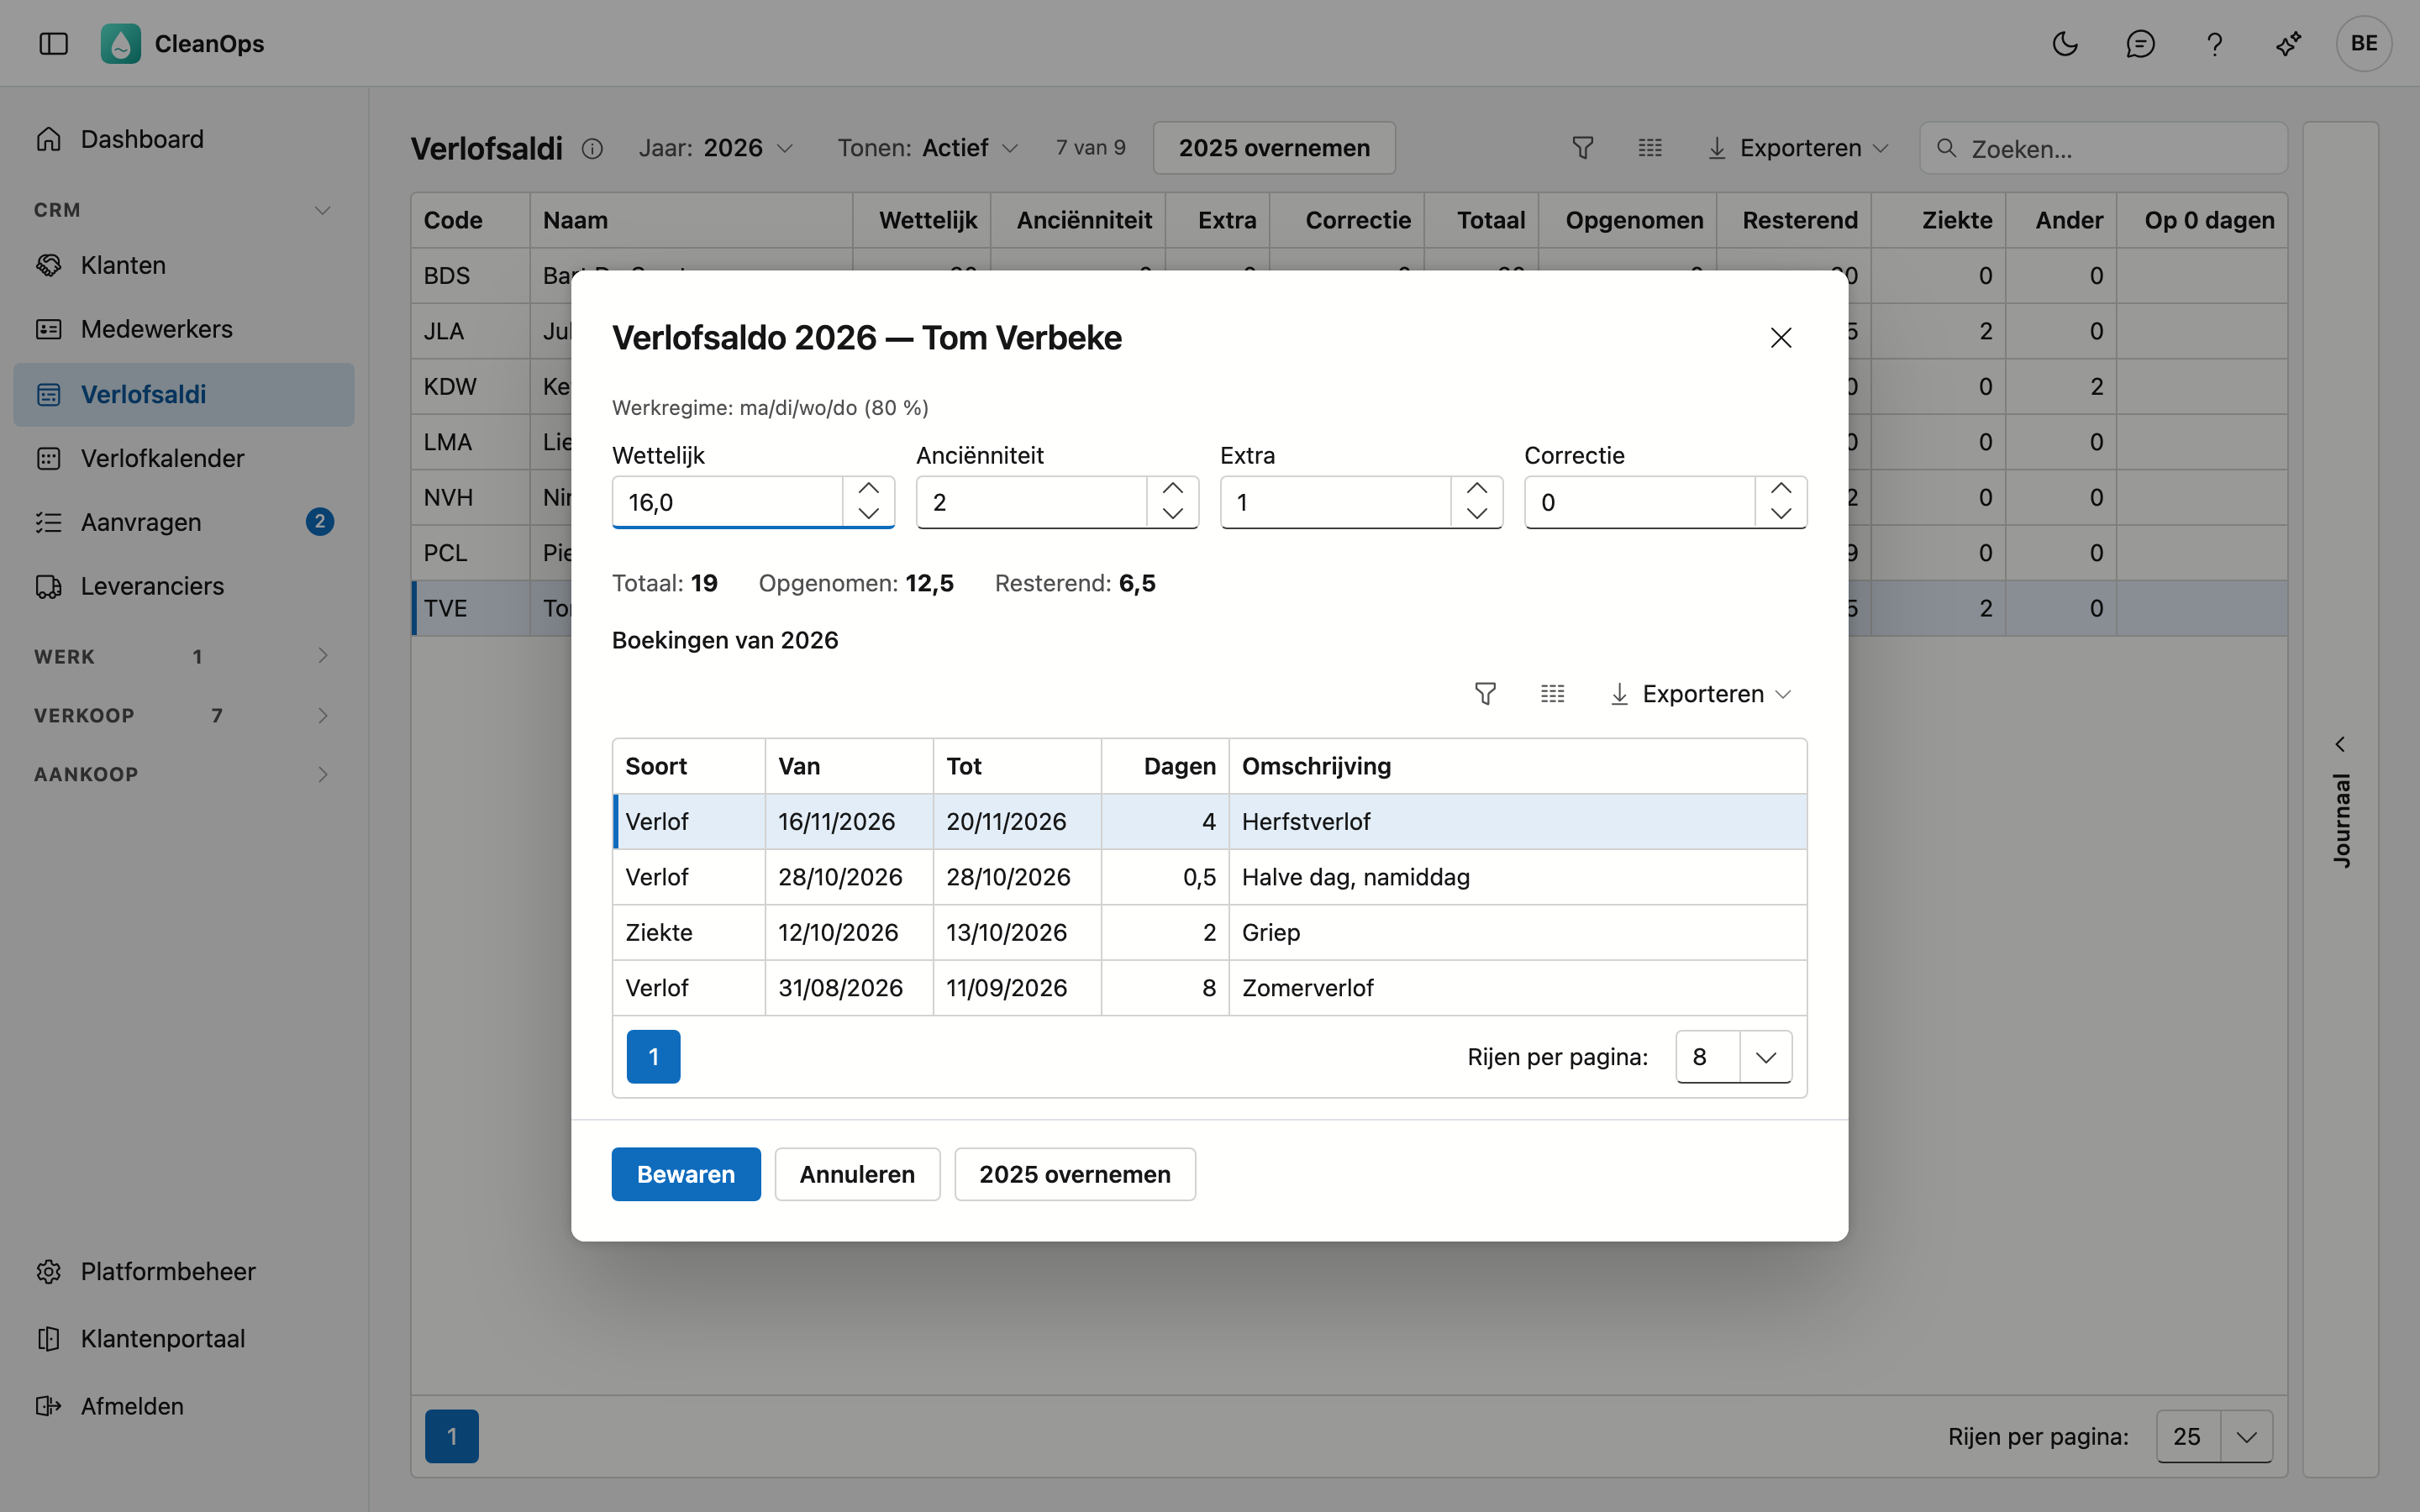Open filter icon above Boekingen table
Screen dimensions: 2420x1512
pyautogui.click(x=1485, y=693)
